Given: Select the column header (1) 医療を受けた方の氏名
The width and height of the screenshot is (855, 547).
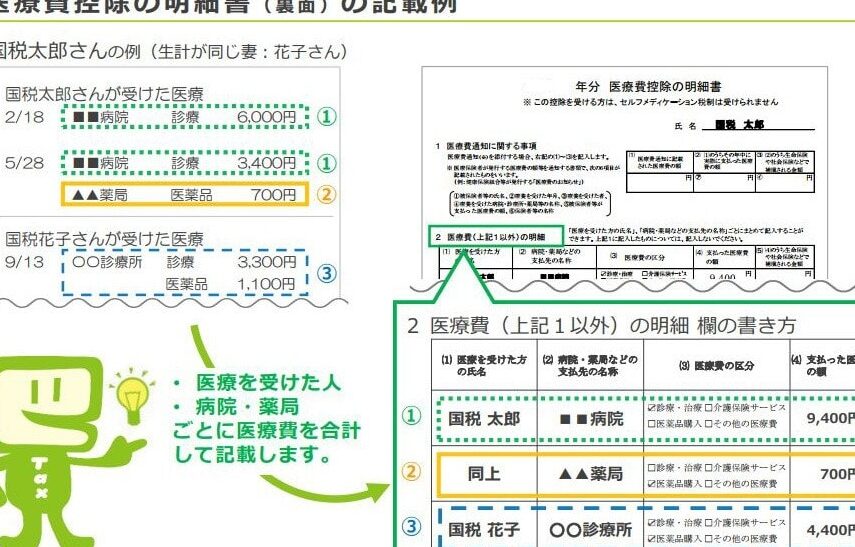Looking at the screenshot, I should pos(483,364).
